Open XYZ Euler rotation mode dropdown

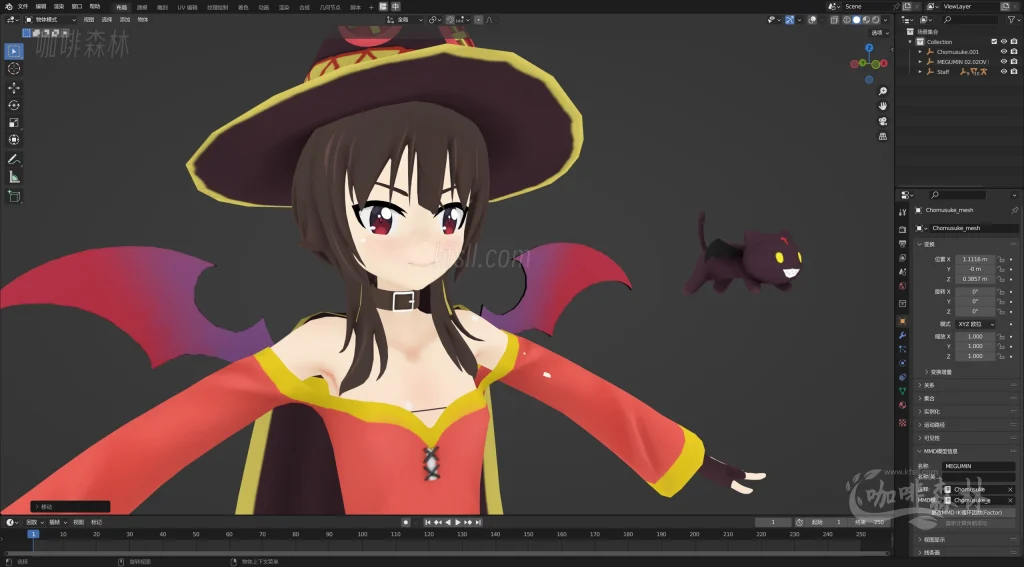(976, 324)
